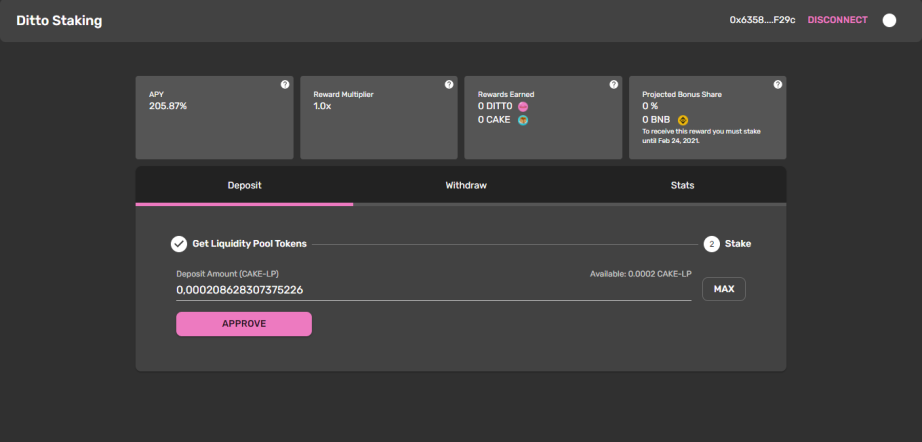Switch to the Withdraw tab
Image resolution: width=922 pixels, height=442 pixels.
(466, 186)
